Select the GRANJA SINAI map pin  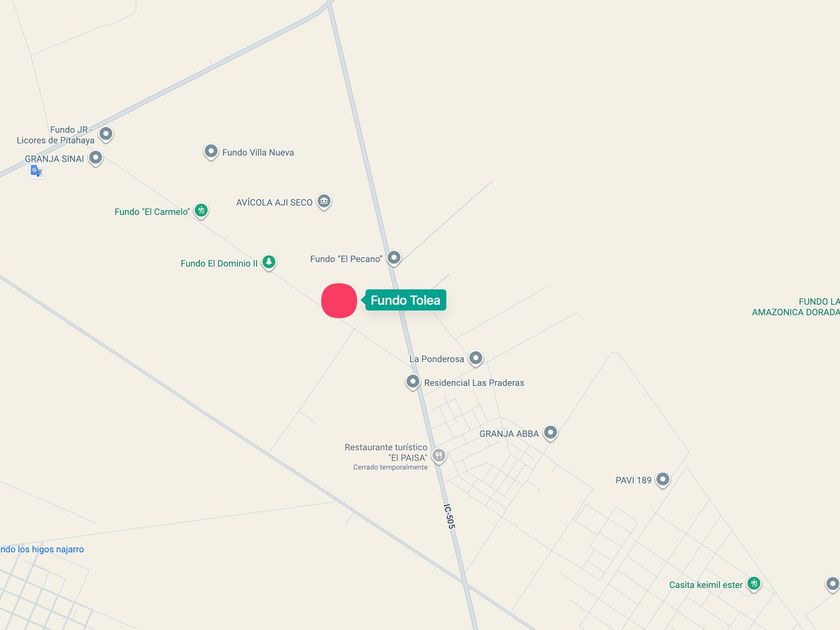tap(95, 158)
